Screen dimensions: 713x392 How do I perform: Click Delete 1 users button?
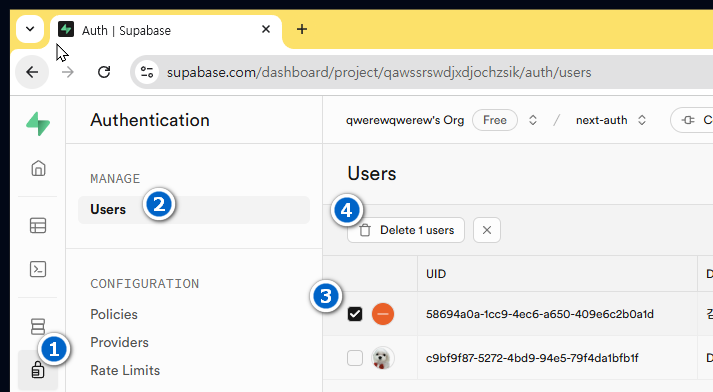[406, 230]
